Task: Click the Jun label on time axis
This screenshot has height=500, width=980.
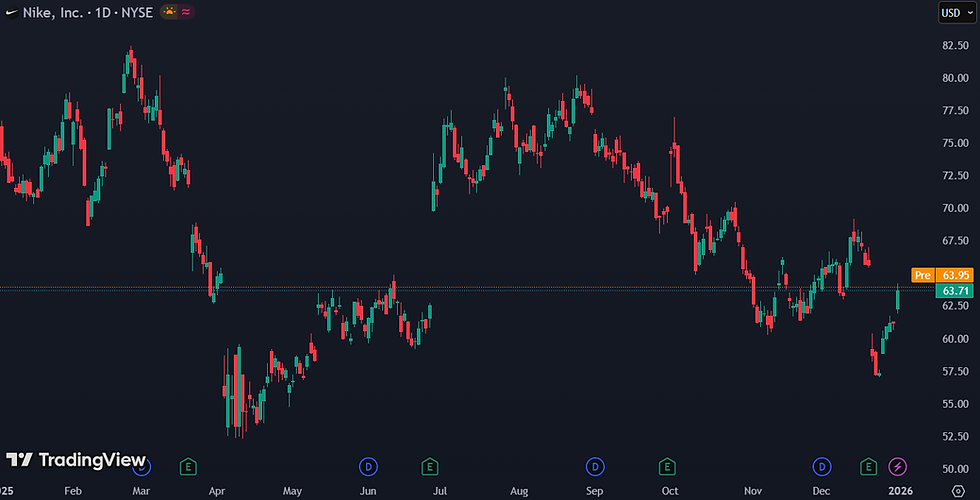Action: [368, 491]
